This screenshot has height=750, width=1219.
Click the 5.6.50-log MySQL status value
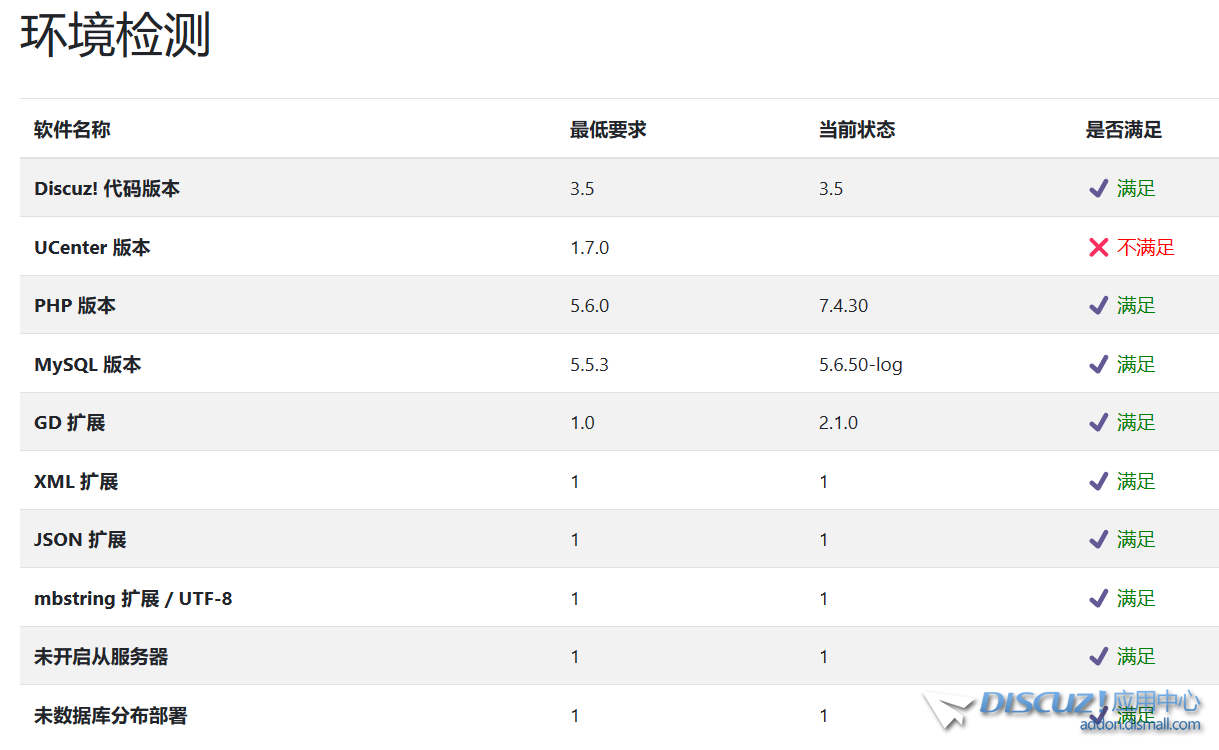coord(860,364)
